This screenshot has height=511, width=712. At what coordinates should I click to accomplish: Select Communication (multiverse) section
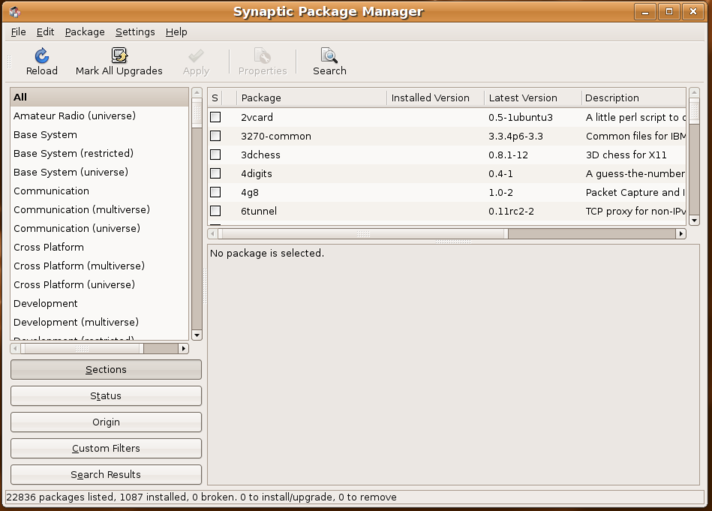point(99,209)
